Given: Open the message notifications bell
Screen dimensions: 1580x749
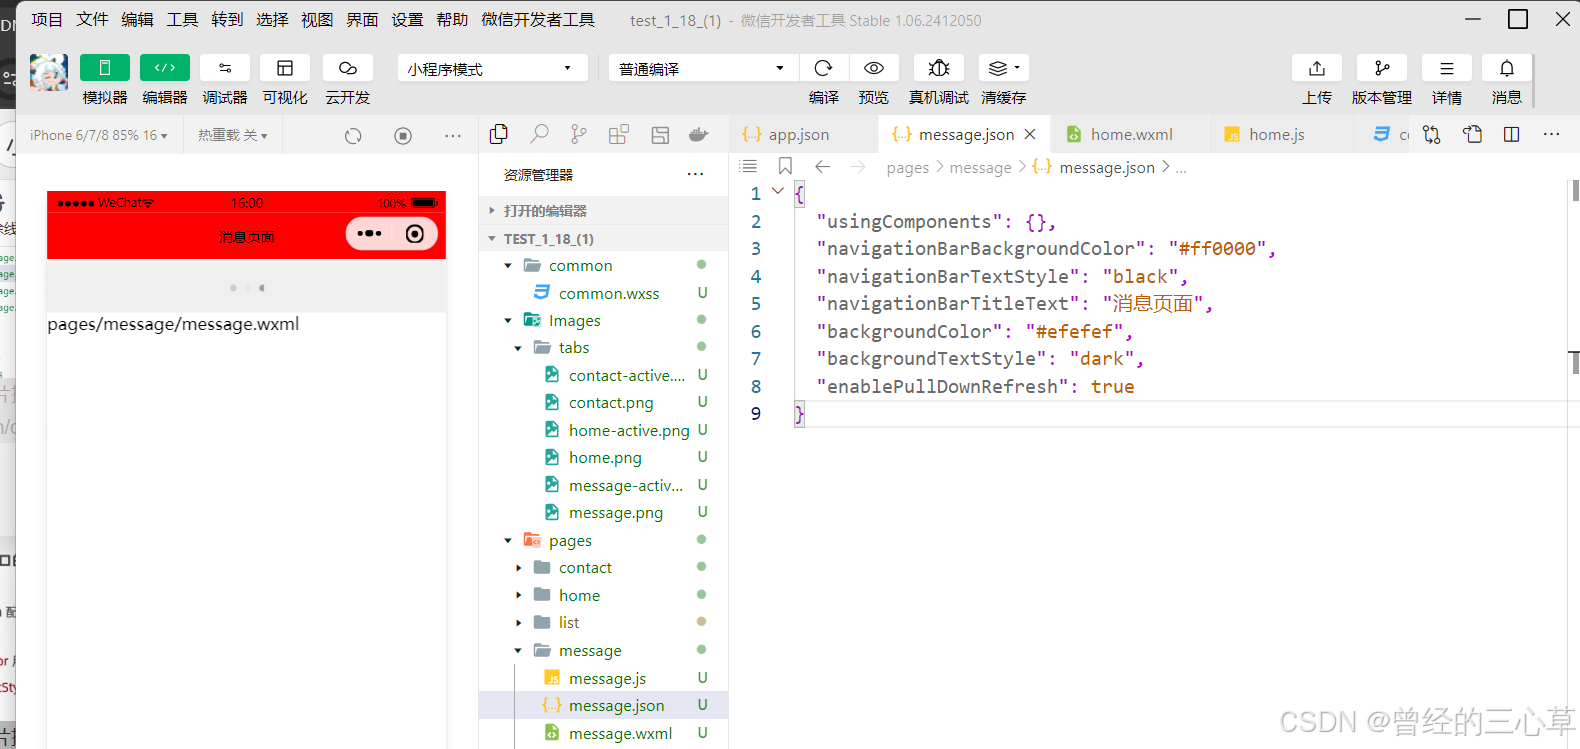Looking at the screenshot, I should point(1507,68).
